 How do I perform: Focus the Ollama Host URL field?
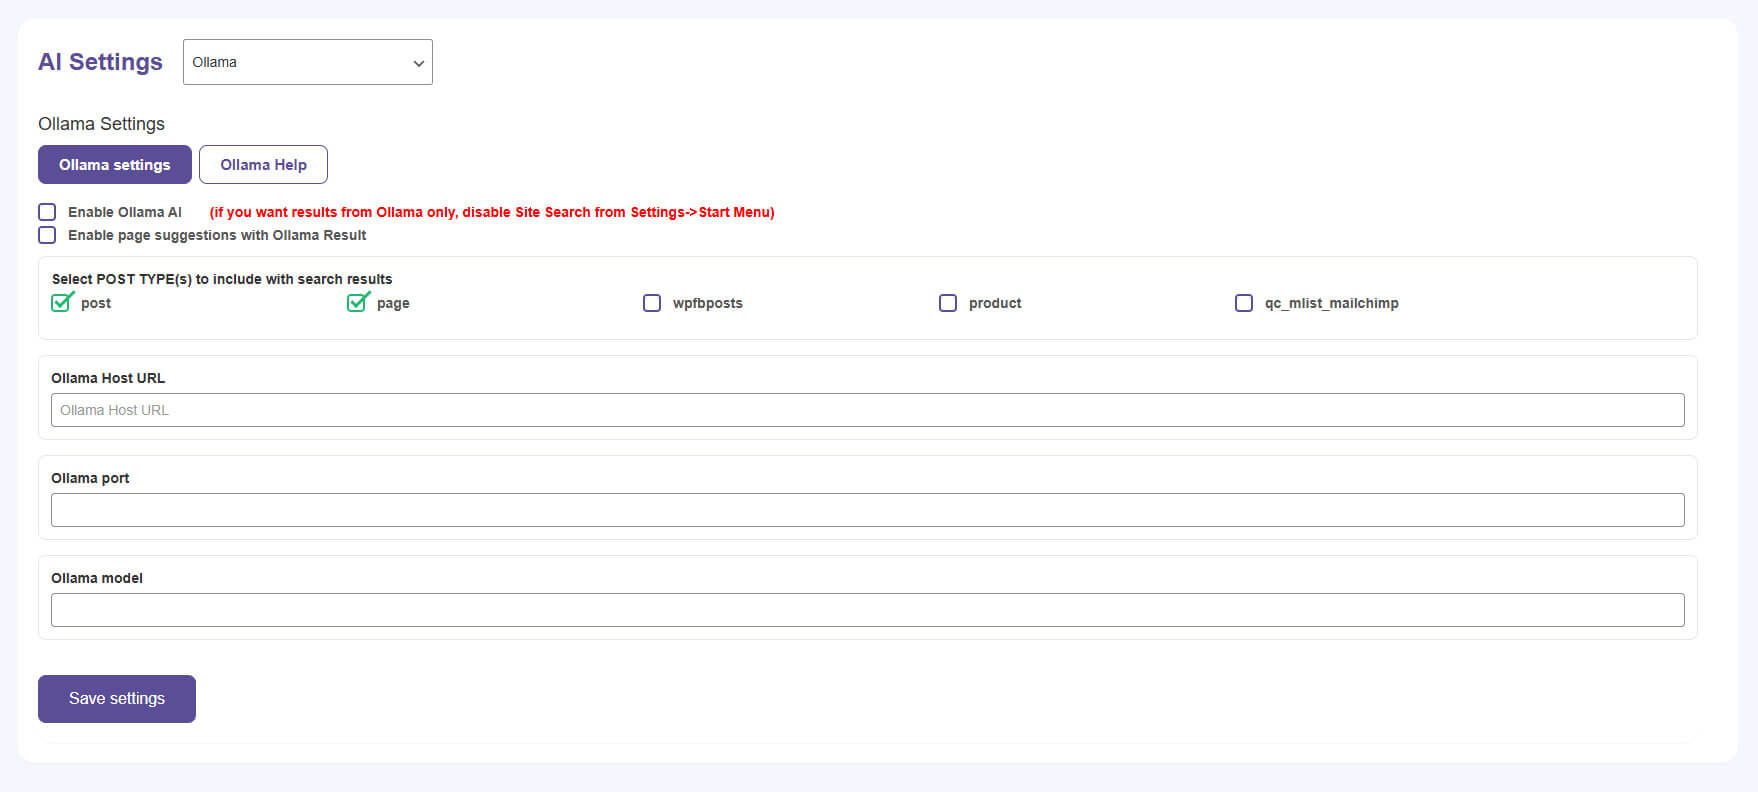pyautogui.click(x=868, y=410)
